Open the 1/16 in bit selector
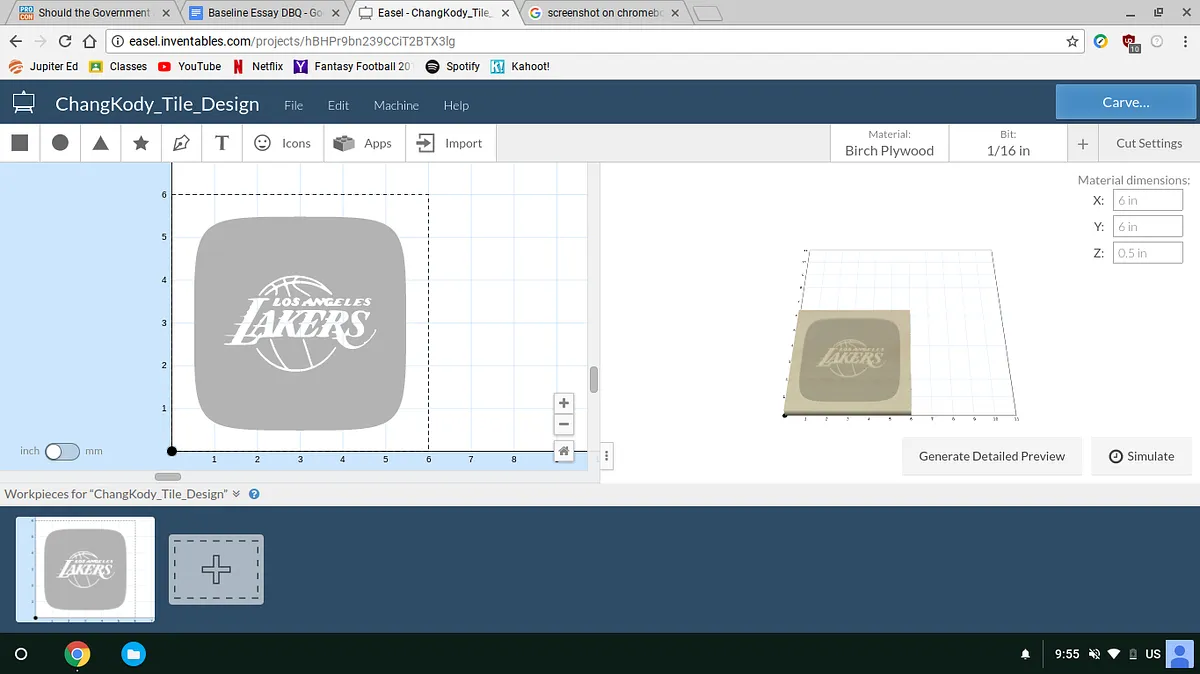The height and width of the screenshot is (674, 1200). (1008, 143)
